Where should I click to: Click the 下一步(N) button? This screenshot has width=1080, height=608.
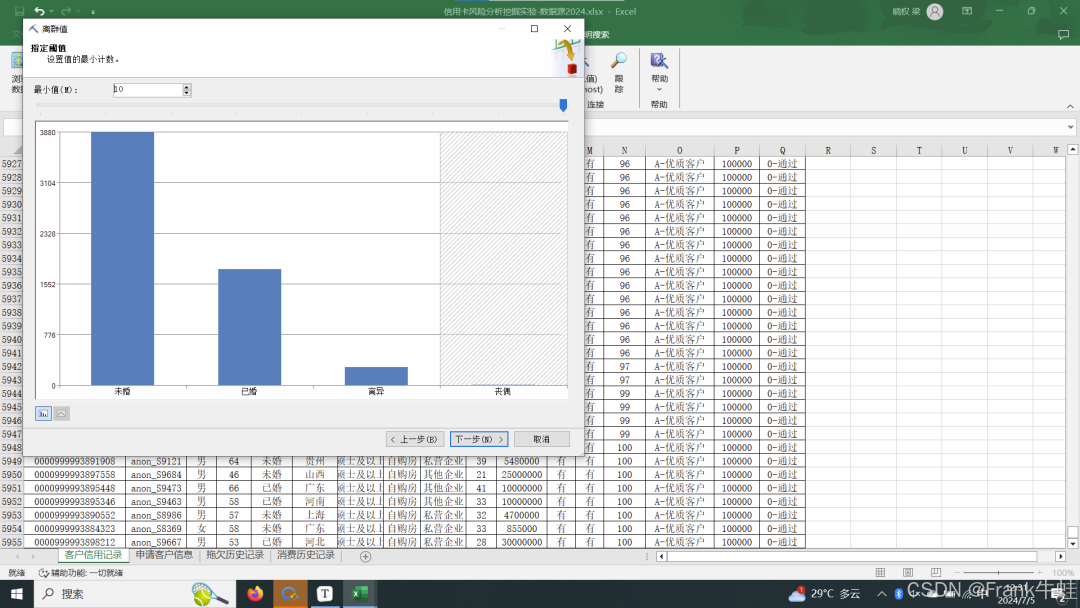pyautogui.click(x=479, y=439)
